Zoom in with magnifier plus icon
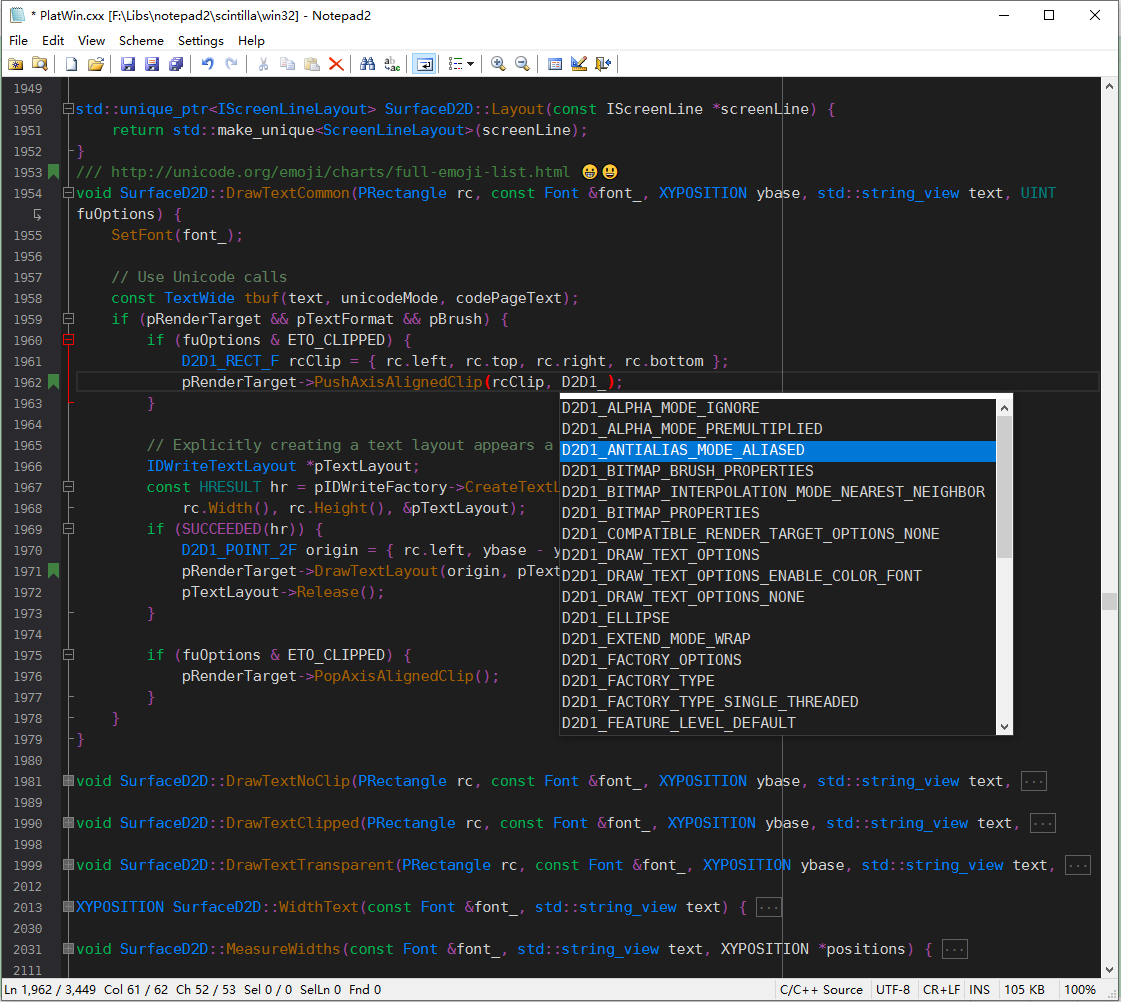 tap(498, 64)
